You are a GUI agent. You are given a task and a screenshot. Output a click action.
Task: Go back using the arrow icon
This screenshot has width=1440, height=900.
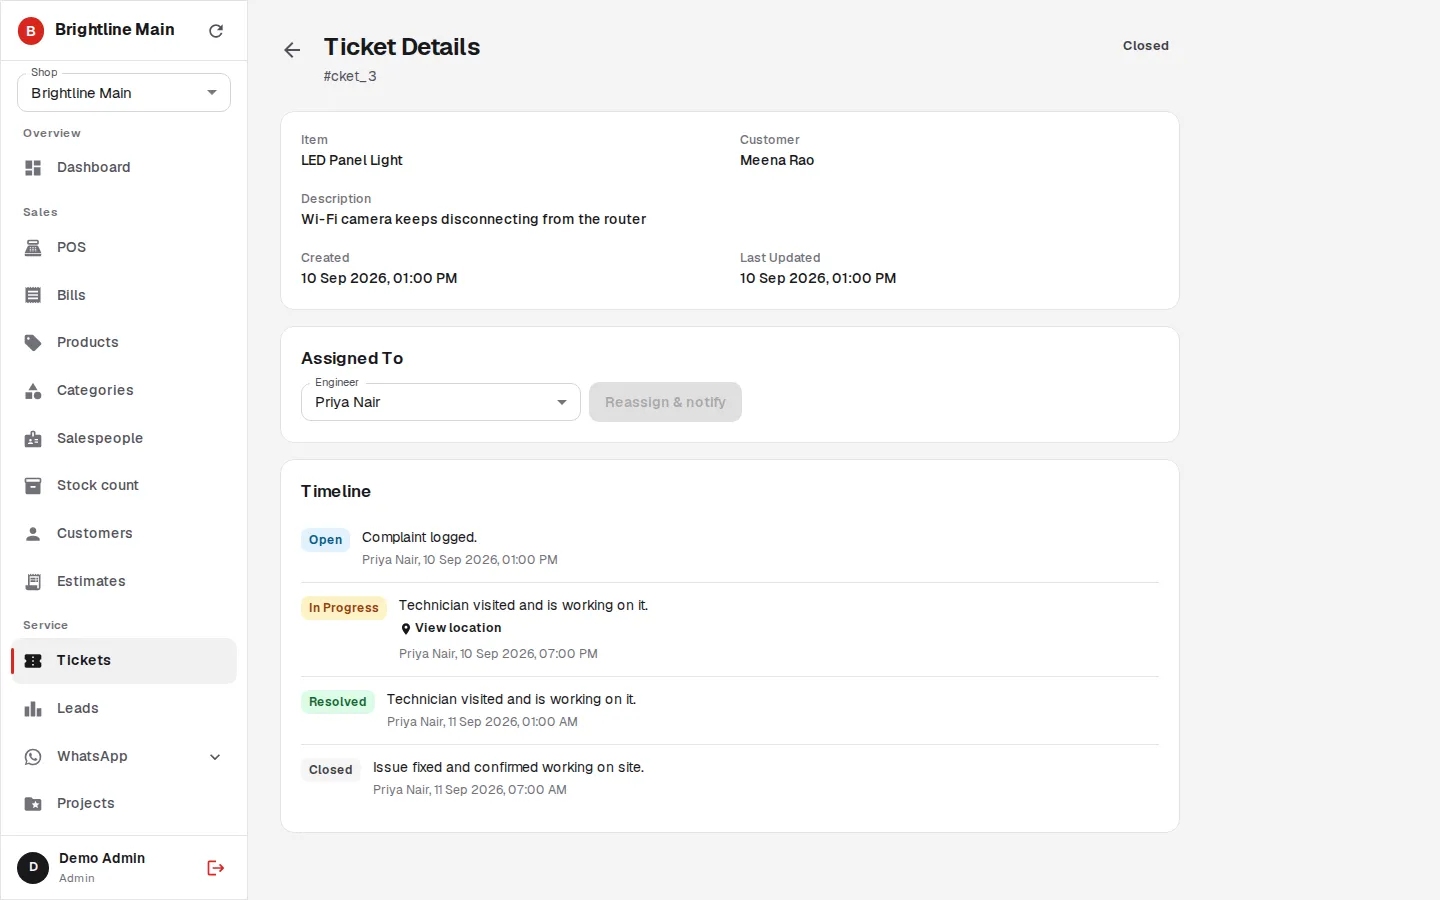tap(292, 50)
